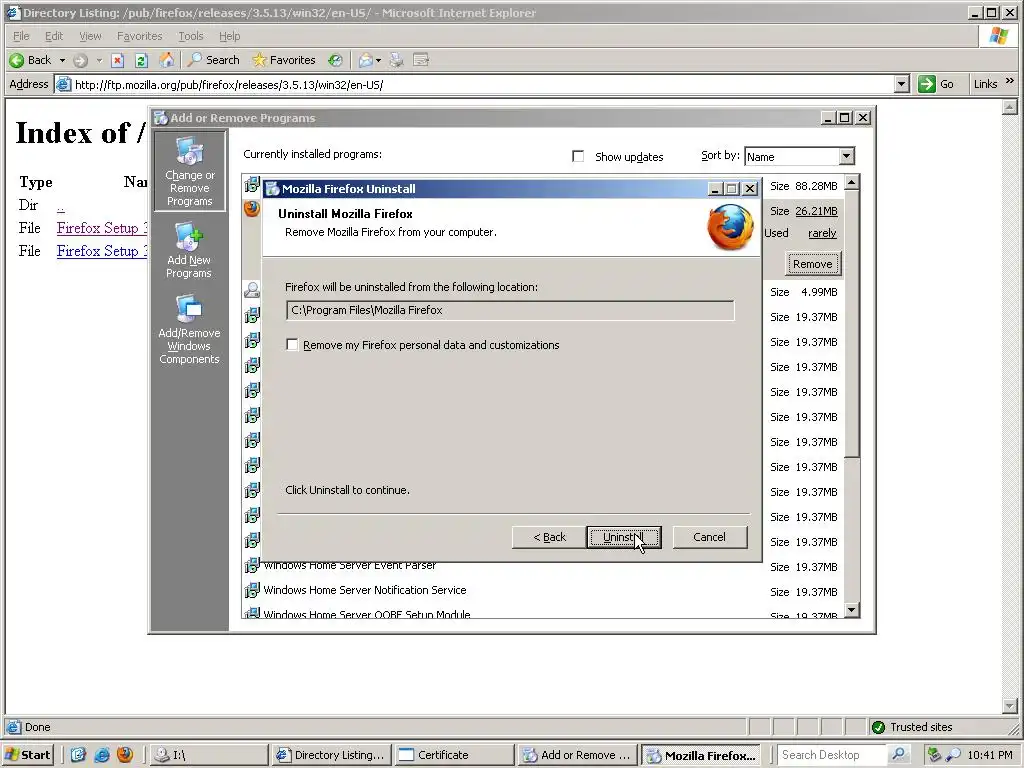This screenshot has width=1024, height=768.
Task: Click the uninstall location path field
Action: point(510,310)
